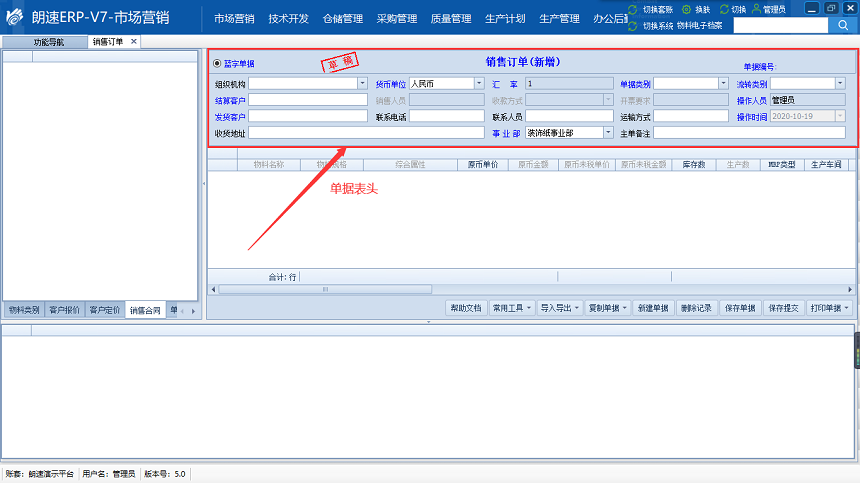Click the 生产车间 column header

[x=826, y=164]
